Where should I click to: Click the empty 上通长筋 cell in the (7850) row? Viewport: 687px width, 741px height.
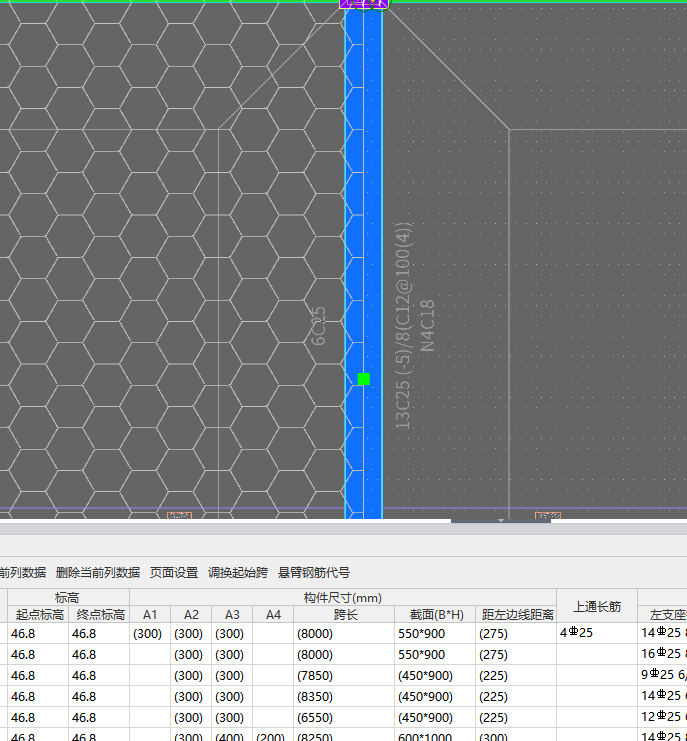(597, 676)
